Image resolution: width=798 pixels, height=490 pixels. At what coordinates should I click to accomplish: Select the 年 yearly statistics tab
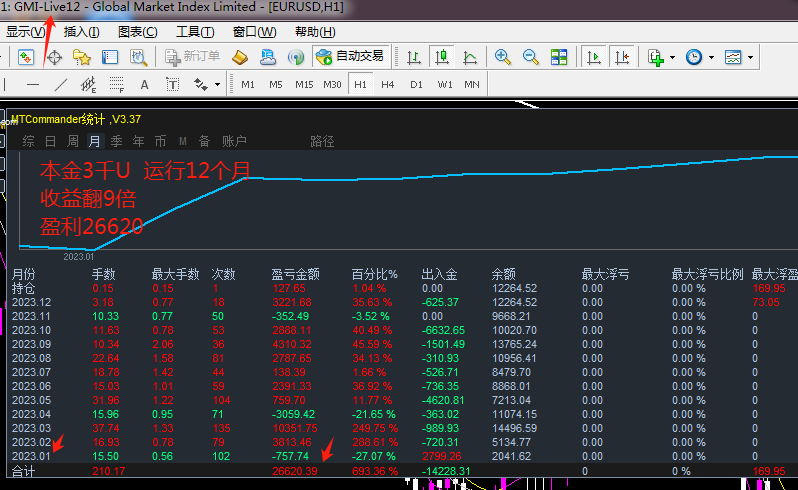(138, 141)
